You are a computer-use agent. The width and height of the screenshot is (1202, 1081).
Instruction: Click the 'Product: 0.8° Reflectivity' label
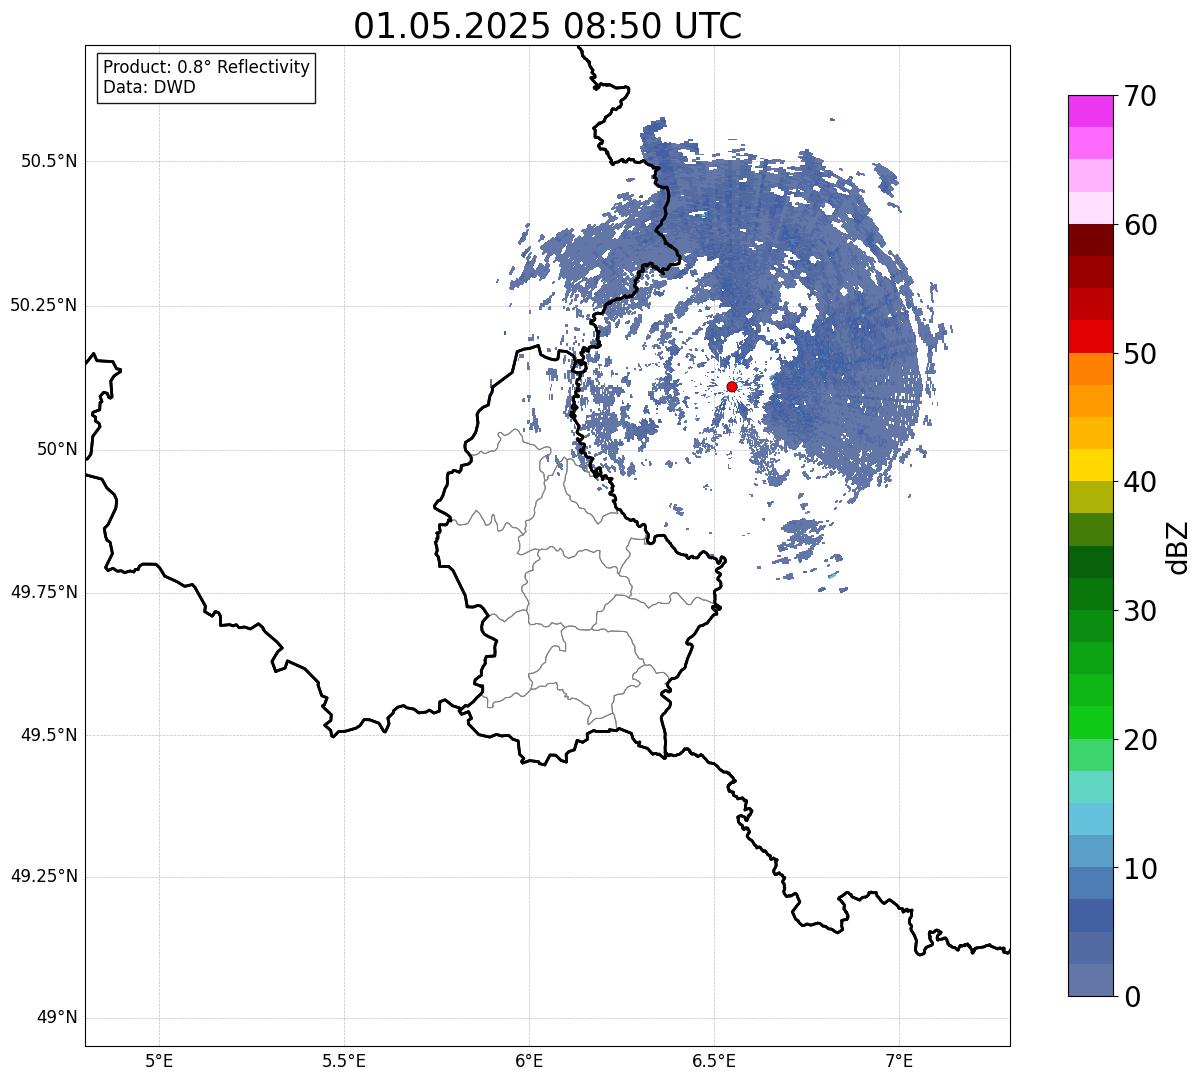click(x=207, y=67)
